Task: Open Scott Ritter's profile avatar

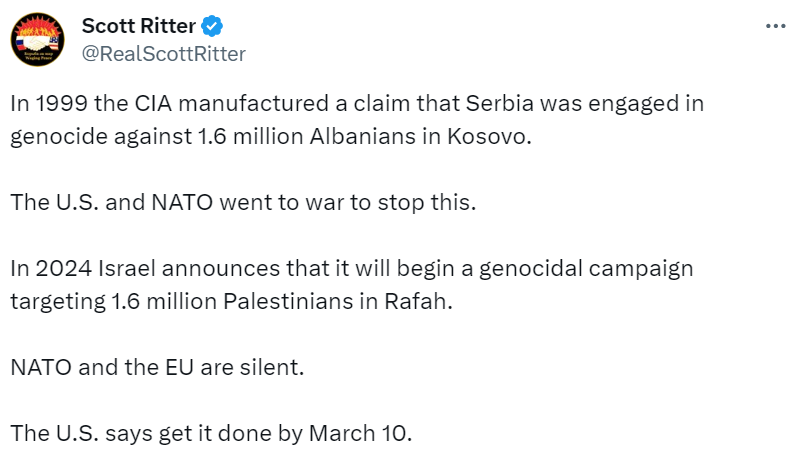Action: pyautogui.click(x=38, y=39)
